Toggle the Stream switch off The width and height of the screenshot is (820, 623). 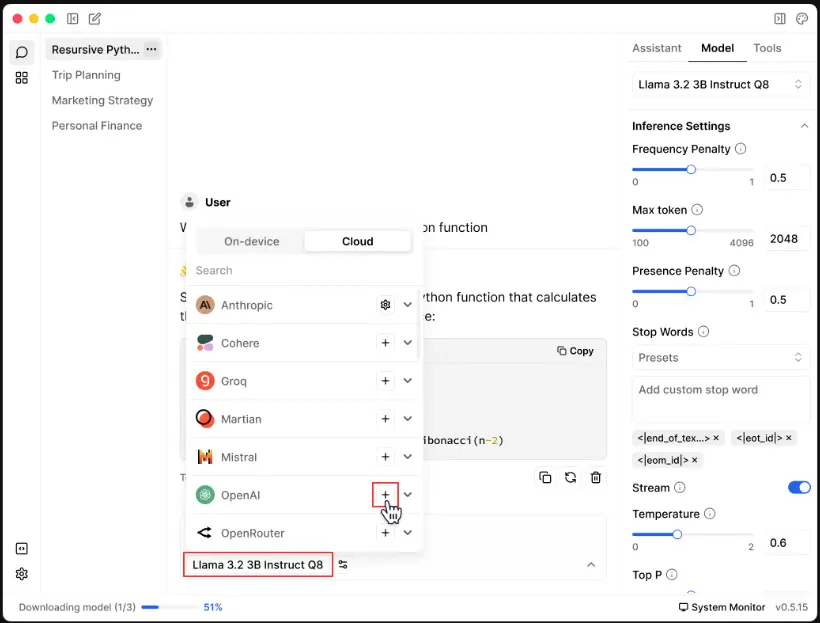click(x=799, y=488)
